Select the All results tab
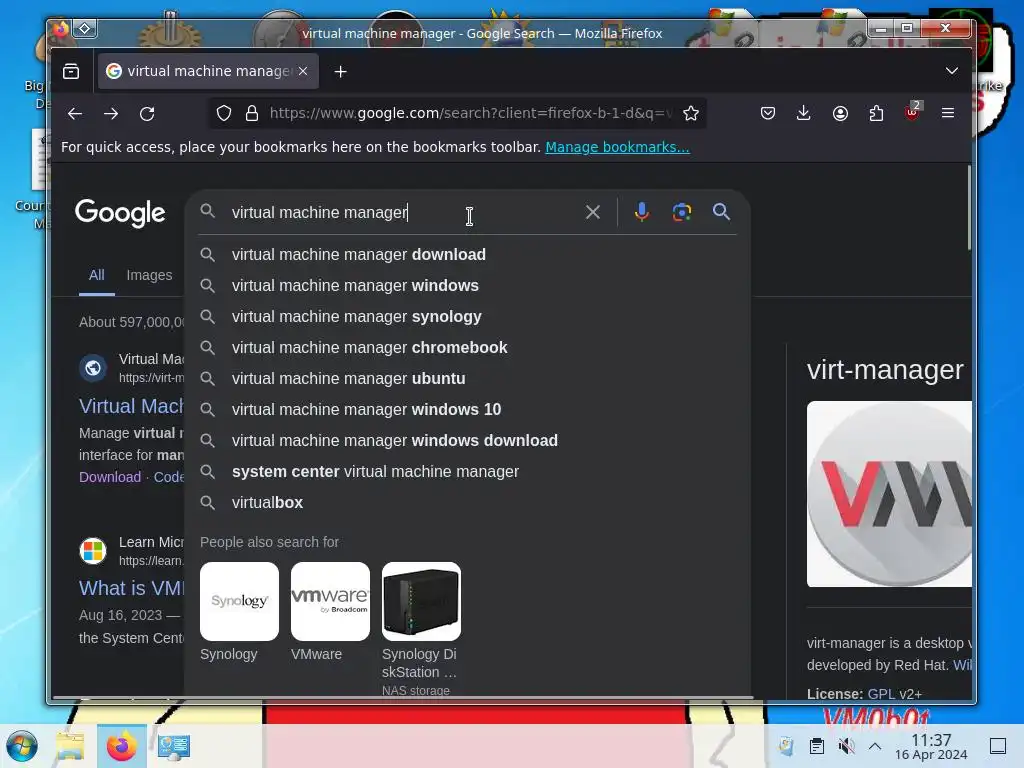The width and height of the screenshot is (1024, 768). (97, 276)
